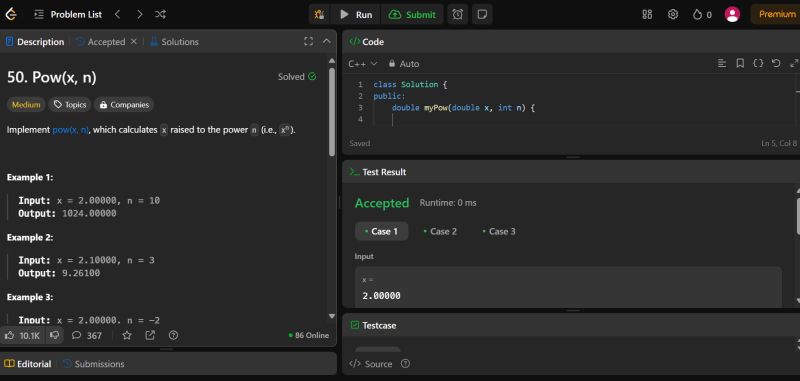Start the alarm clock timer icon
The width and height of the screenshot is (800, 381).
pyautogui.click(x=458, y=15)
